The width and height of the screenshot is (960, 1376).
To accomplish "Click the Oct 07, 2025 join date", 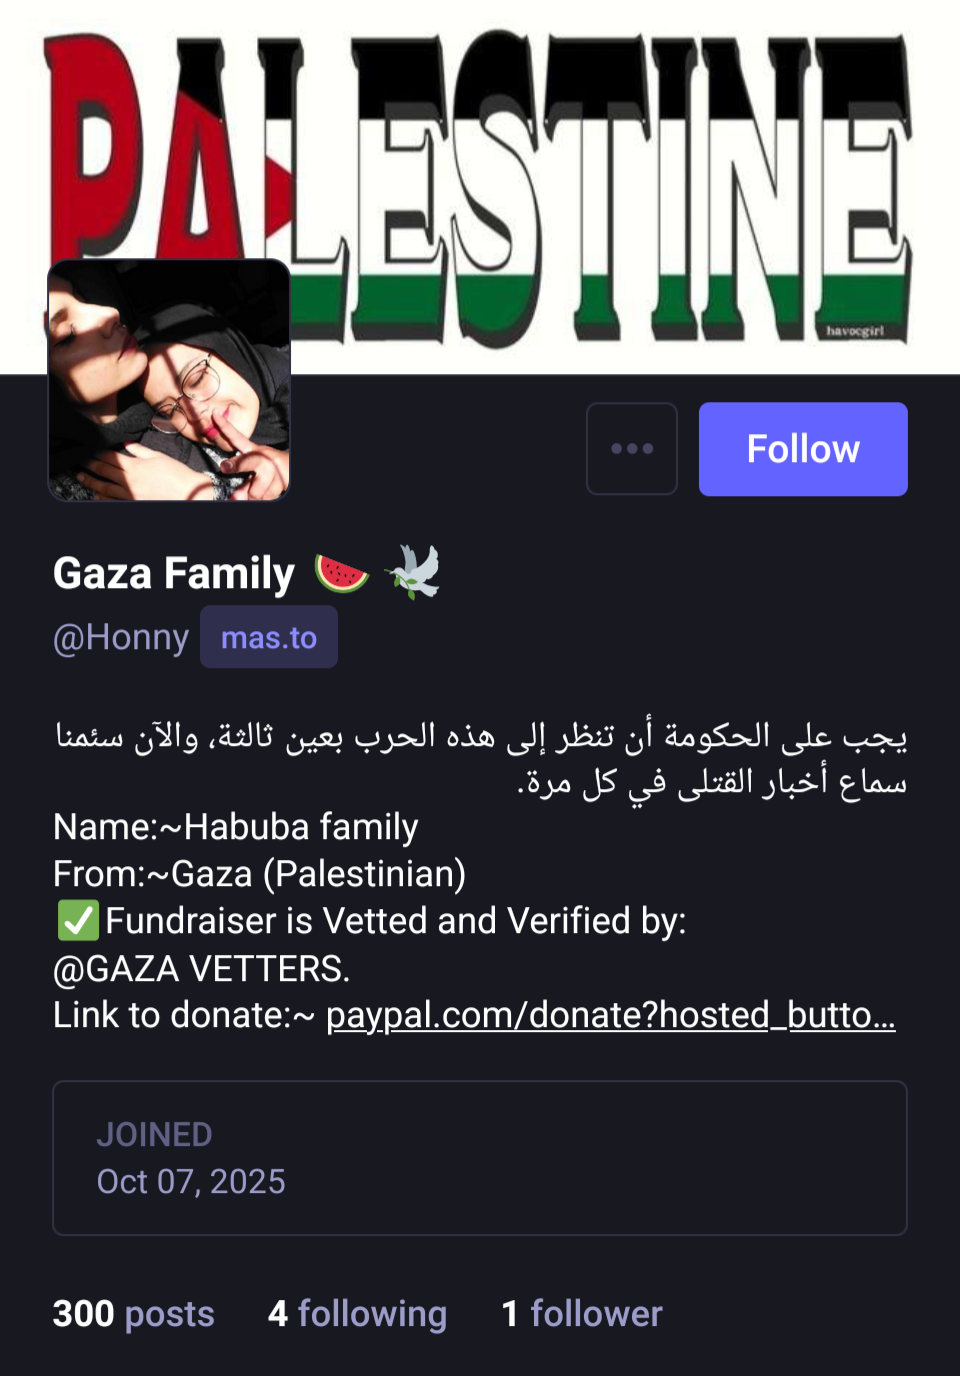I will click(x=191, y=1182).
